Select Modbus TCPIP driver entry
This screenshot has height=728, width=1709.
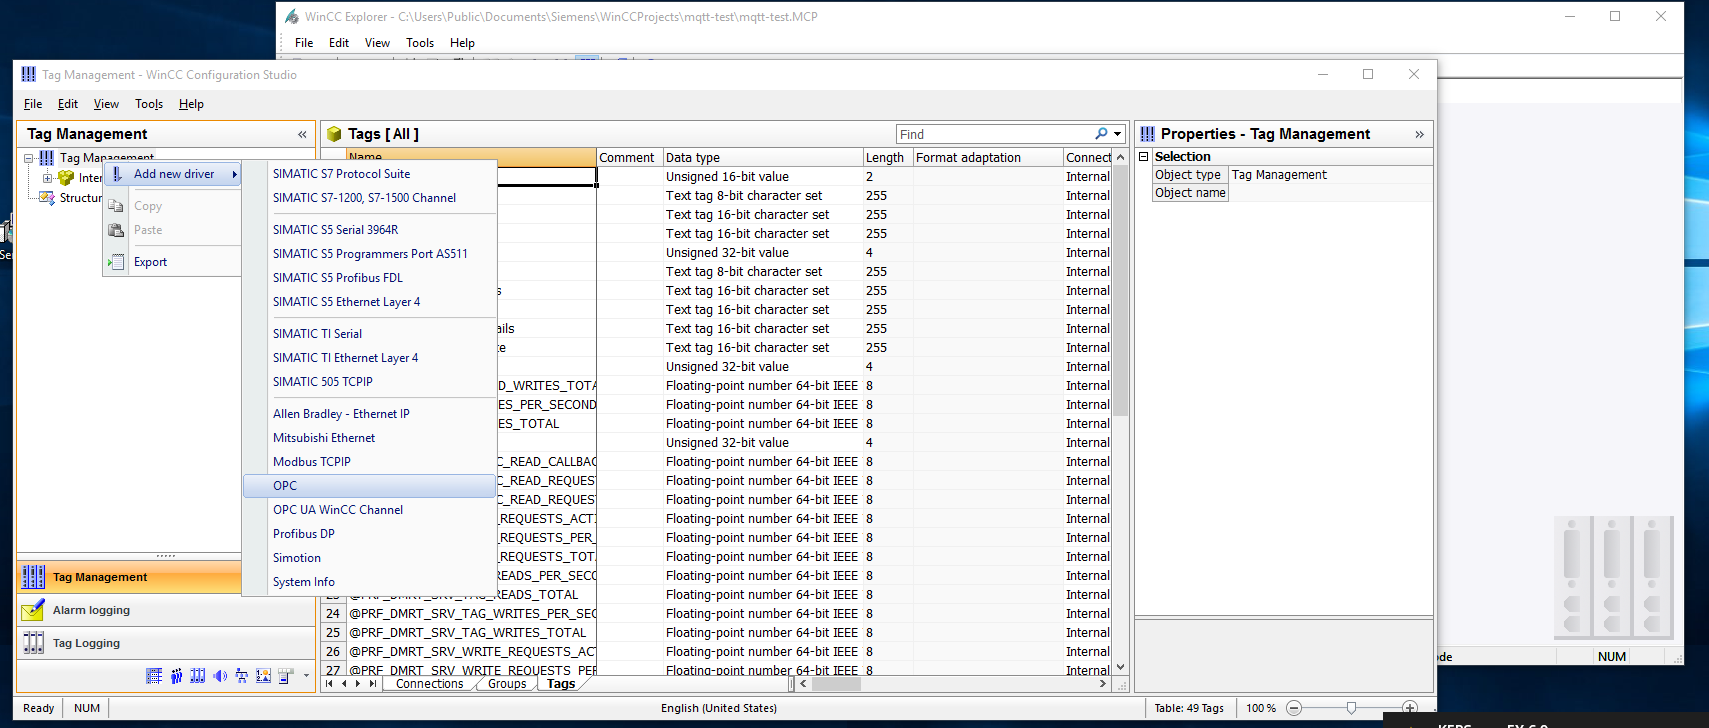point(370,462)
